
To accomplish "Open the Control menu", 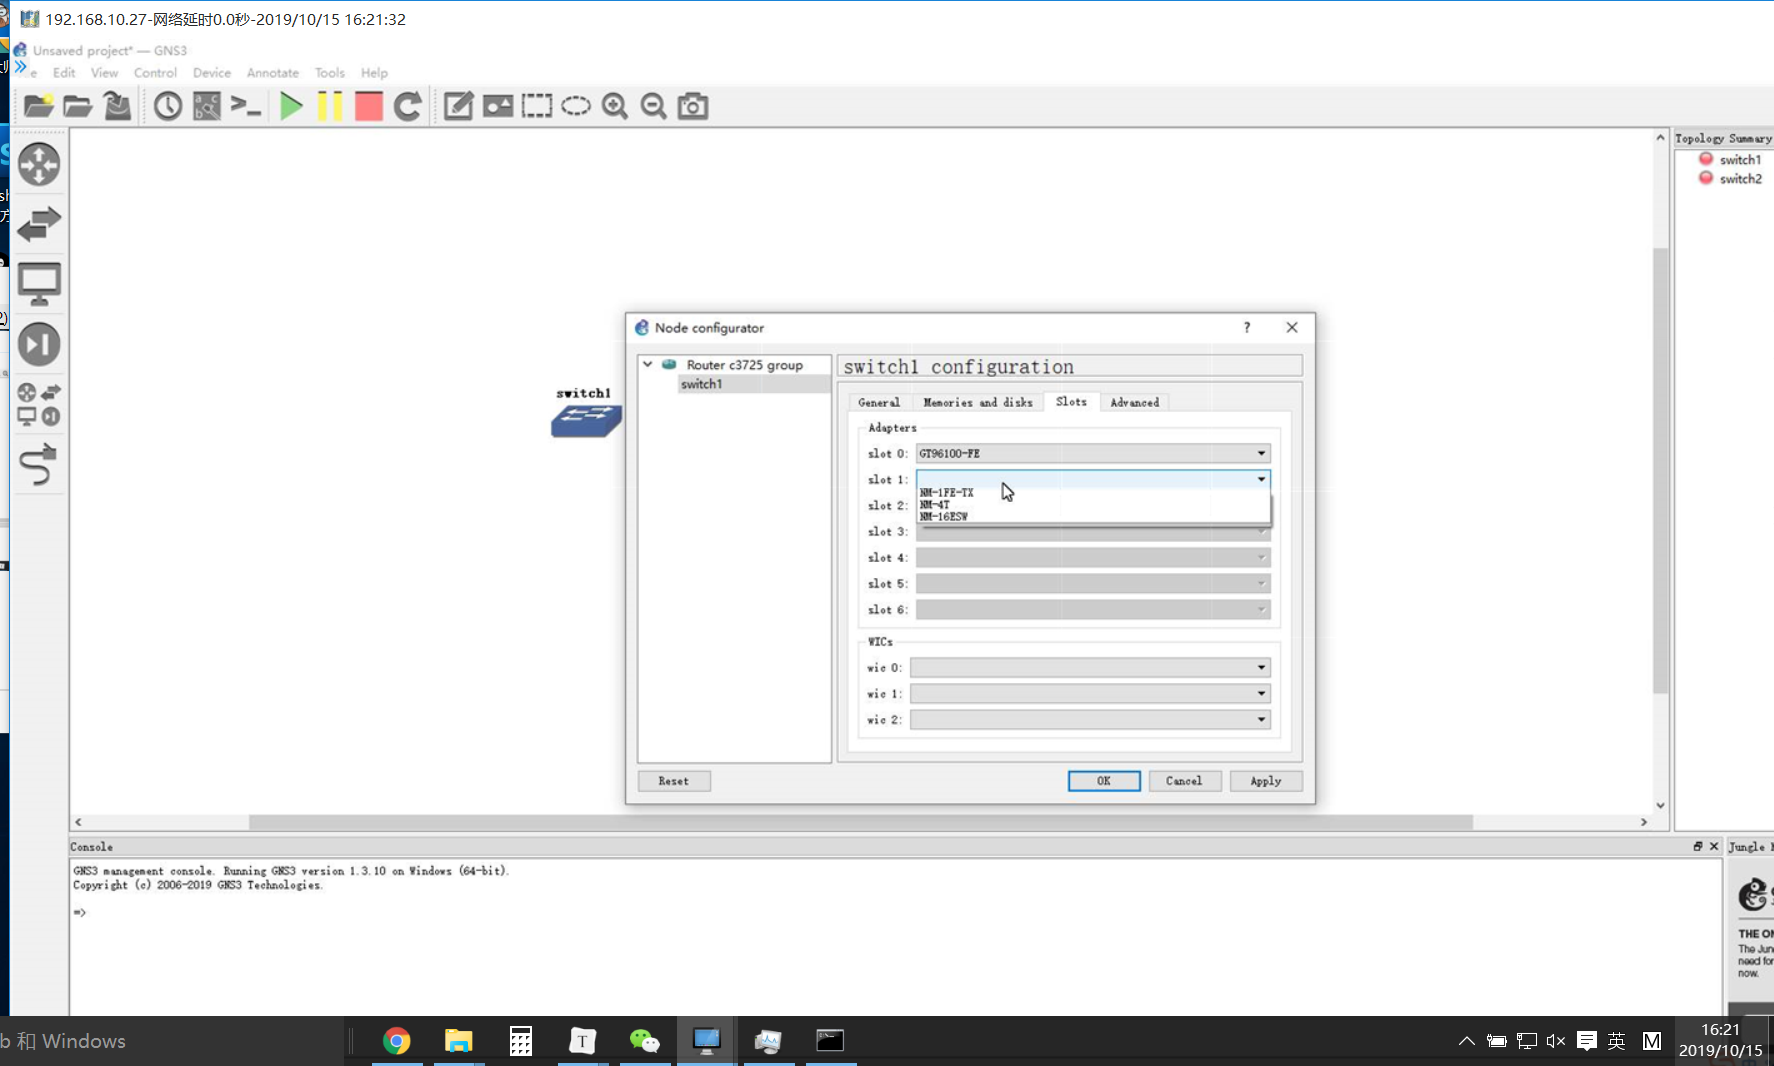I will [x=155, y=73].
